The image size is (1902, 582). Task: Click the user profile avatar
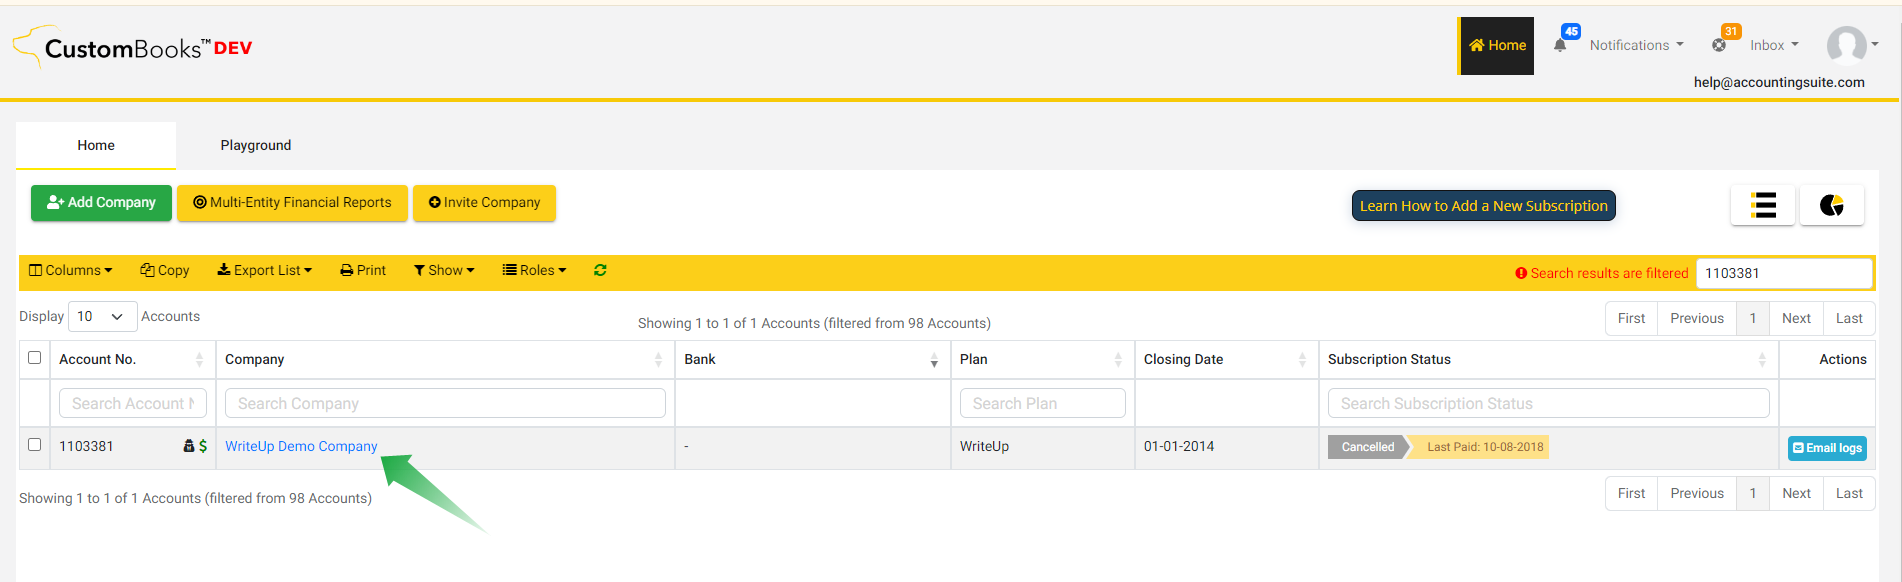click(1846, 45)
